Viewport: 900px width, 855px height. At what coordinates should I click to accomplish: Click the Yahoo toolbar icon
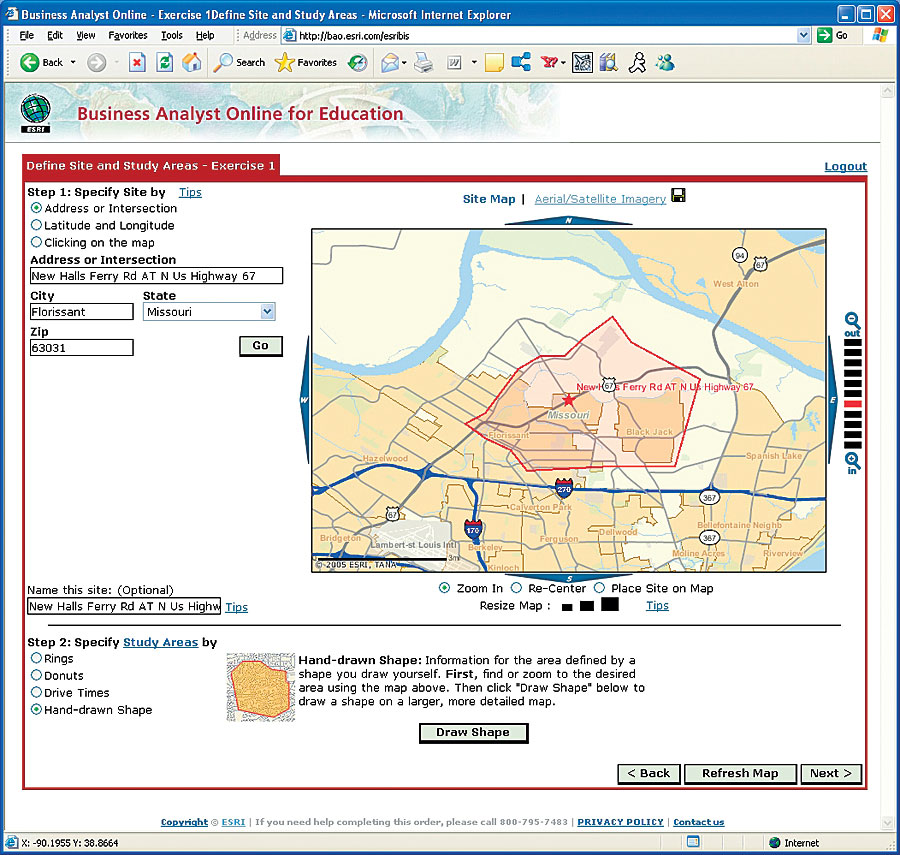tap(549, 62)
